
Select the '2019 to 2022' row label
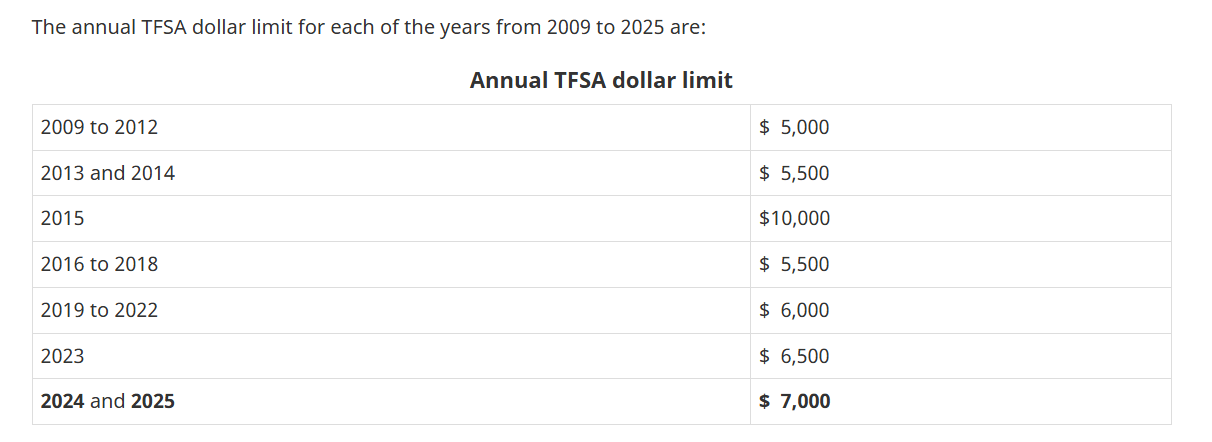point(99,311)
